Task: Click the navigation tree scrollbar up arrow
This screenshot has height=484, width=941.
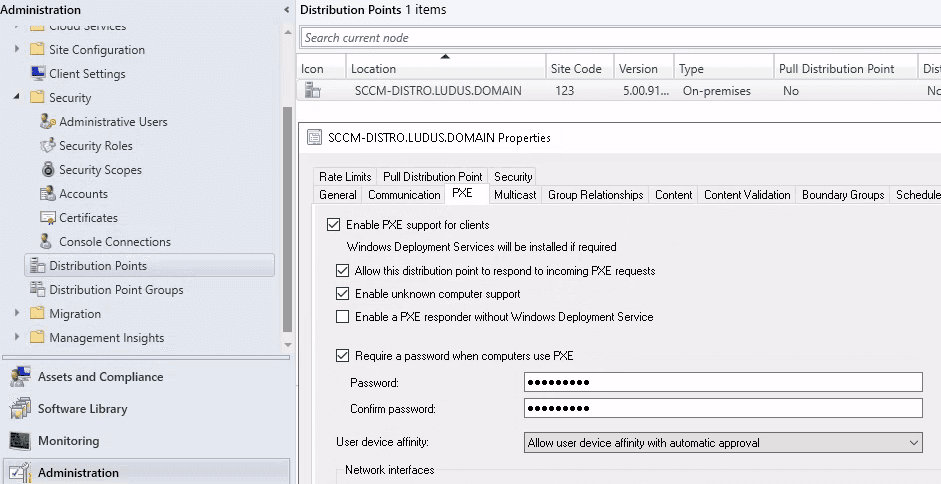Action: click(287, 32)
